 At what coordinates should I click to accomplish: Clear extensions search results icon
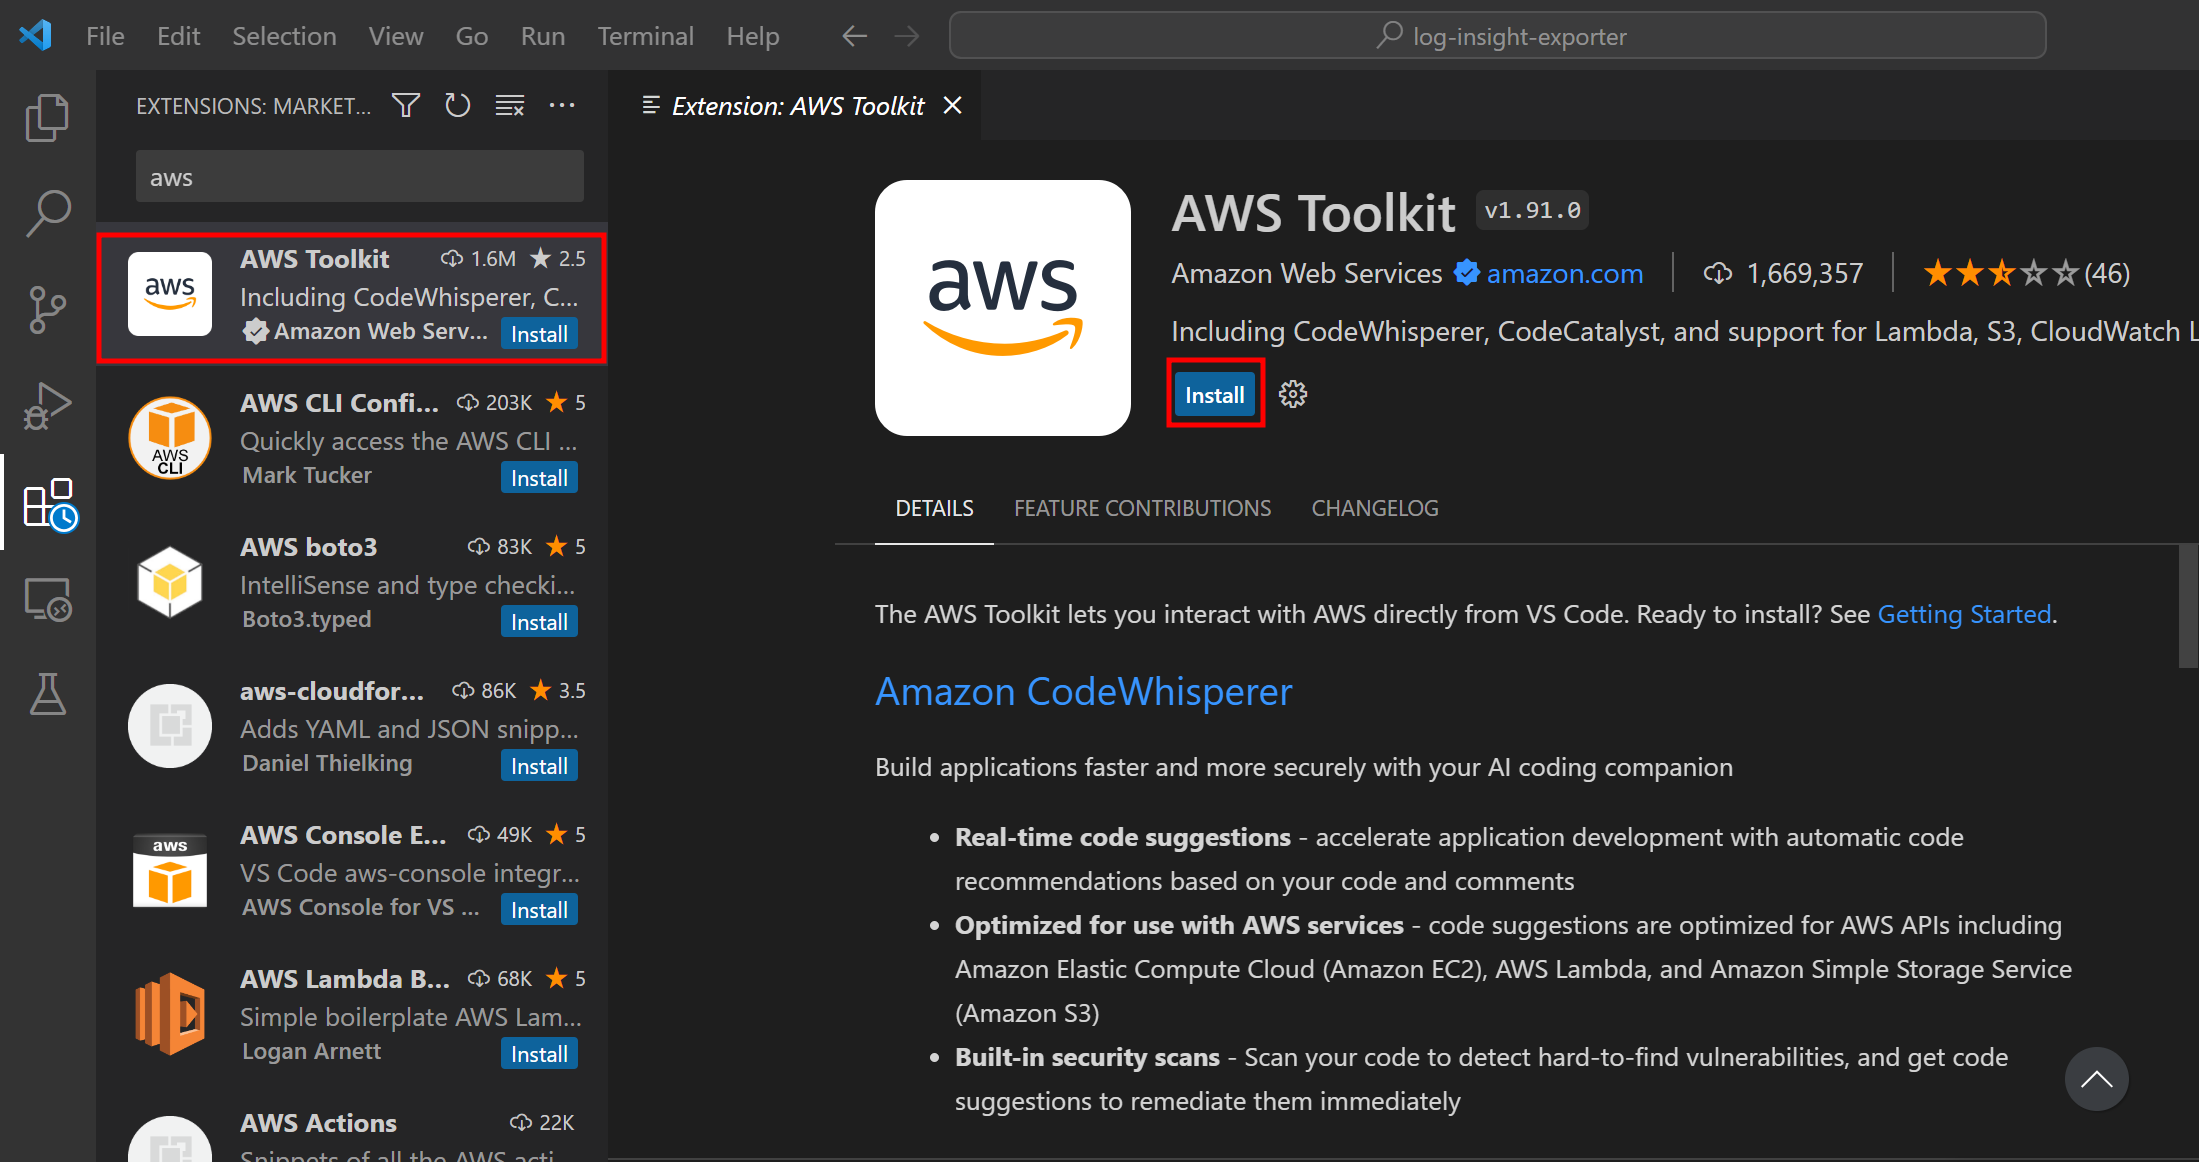[x=510, y=105]
